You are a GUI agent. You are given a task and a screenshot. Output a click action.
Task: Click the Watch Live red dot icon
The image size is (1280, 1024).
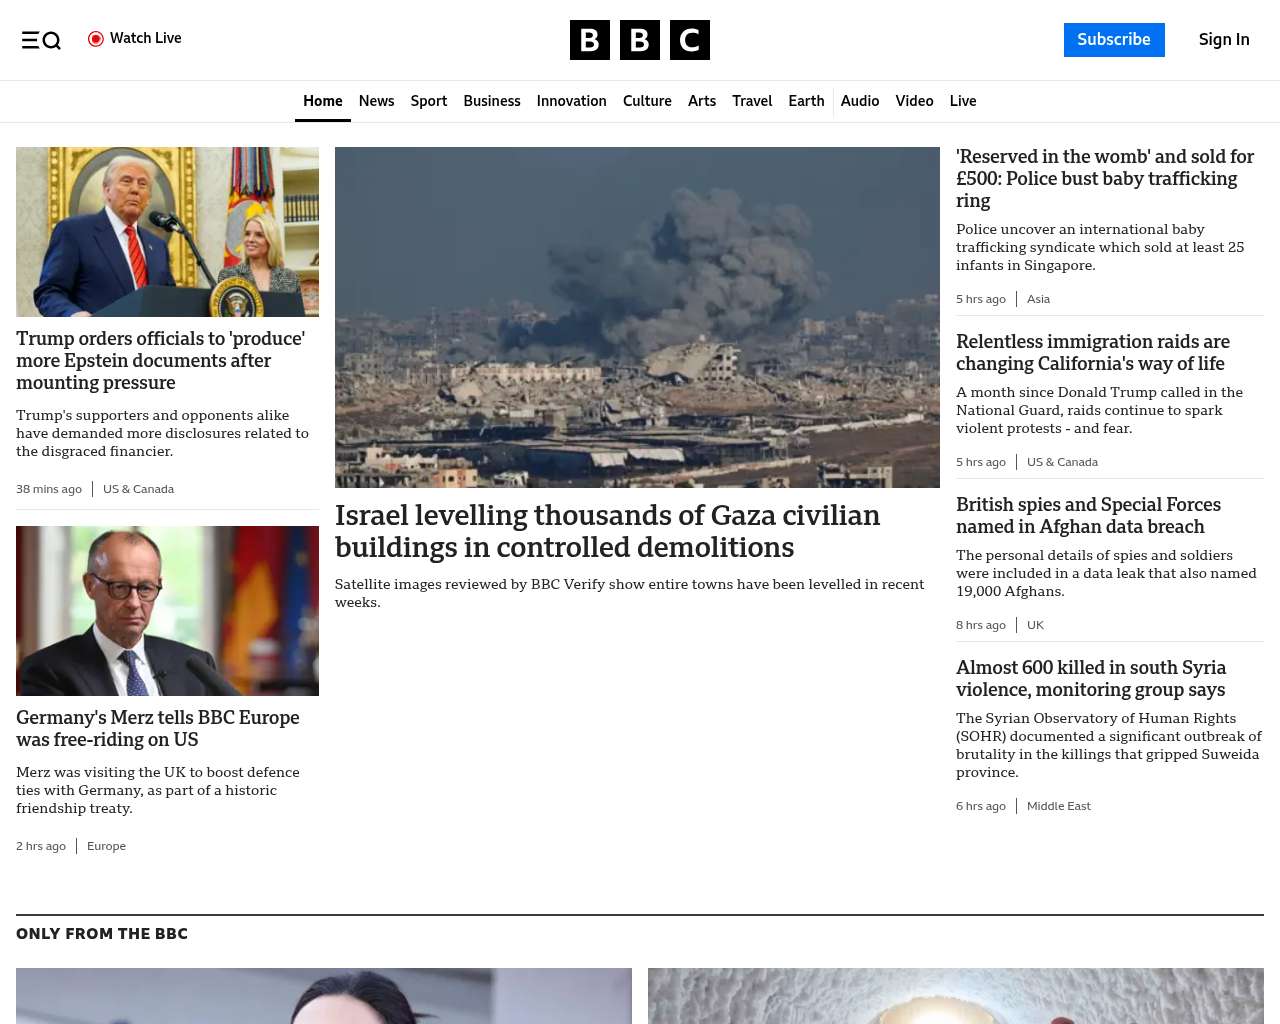point(96,39)
